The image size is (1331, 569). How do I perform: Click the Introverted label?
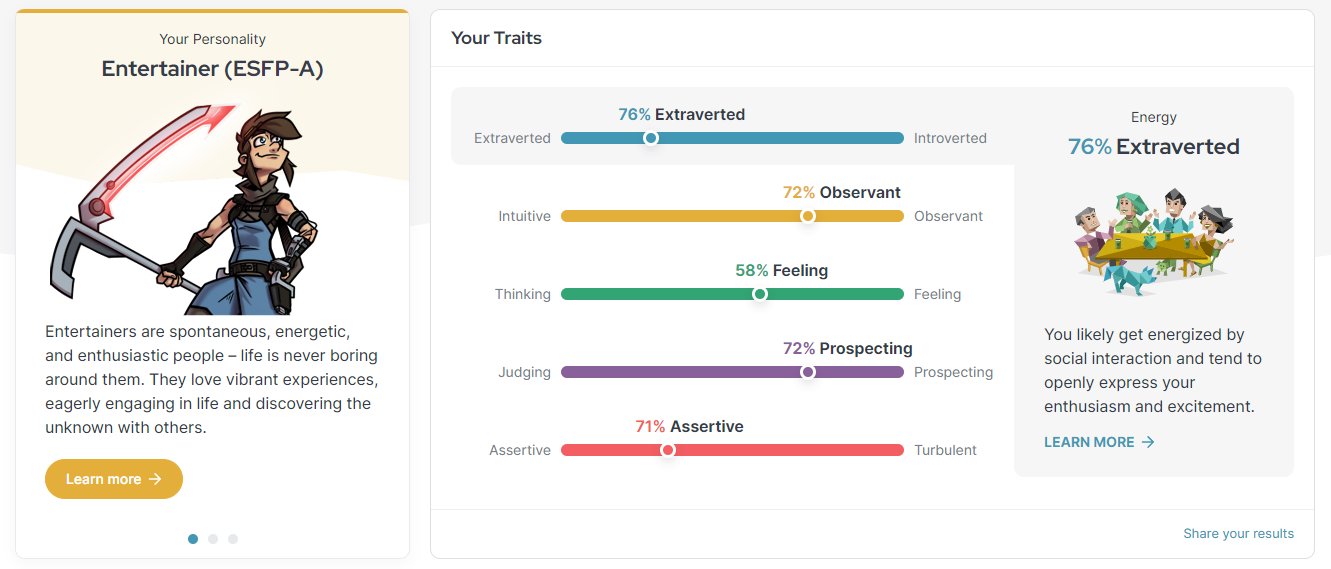(x=950, y=138)
